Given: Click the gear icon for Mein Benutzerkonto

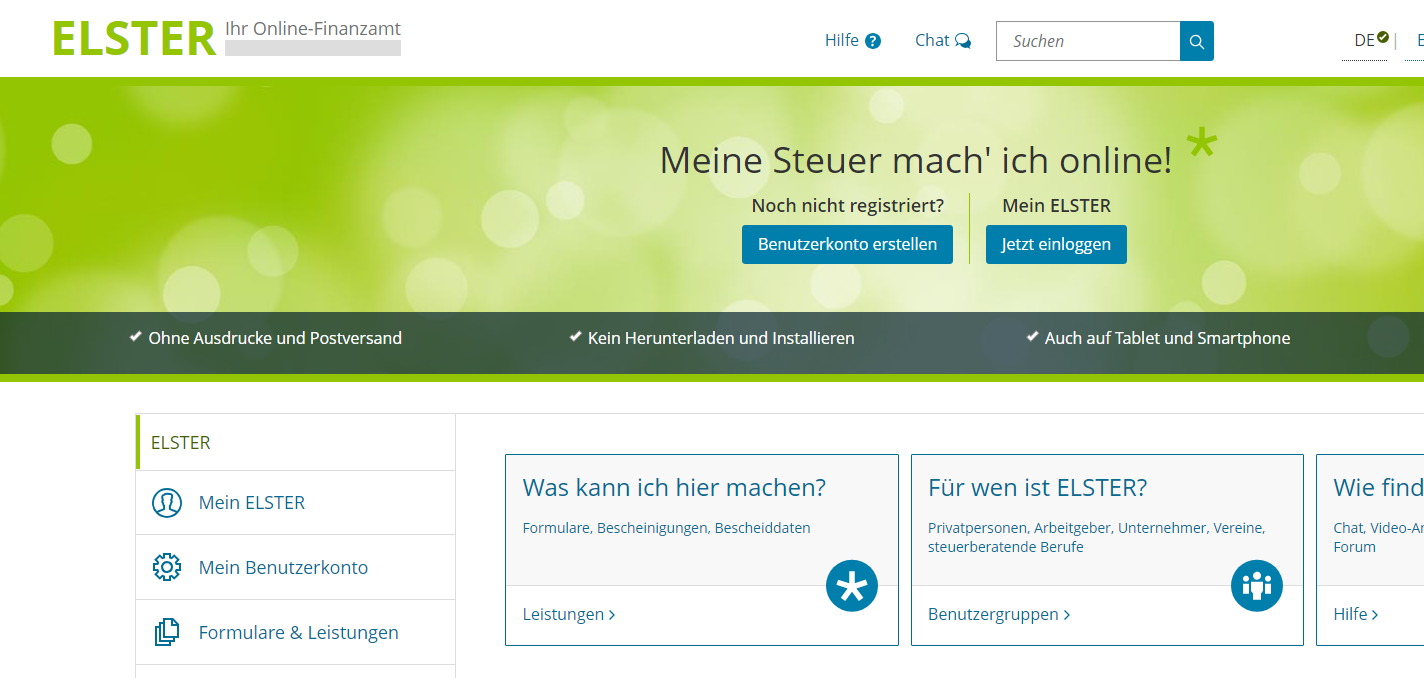Looking at the screenshot, I should pos(166,568).
